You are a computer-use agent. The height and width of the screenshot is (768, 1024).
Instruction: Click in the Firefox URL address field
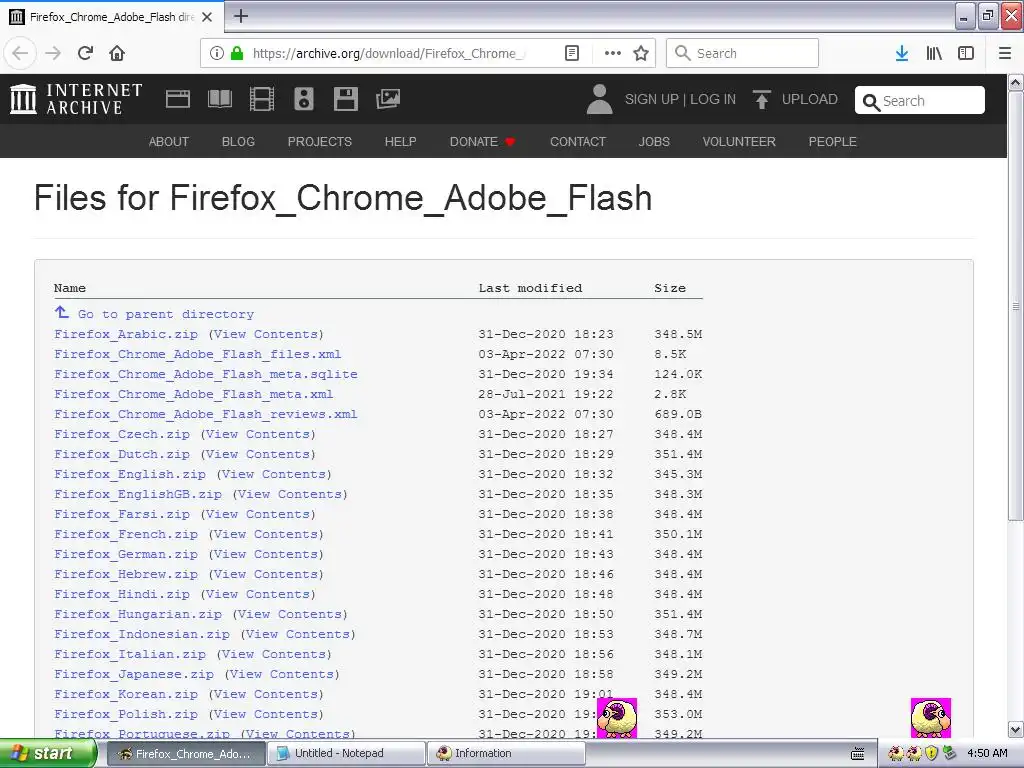tap(388, 53)
